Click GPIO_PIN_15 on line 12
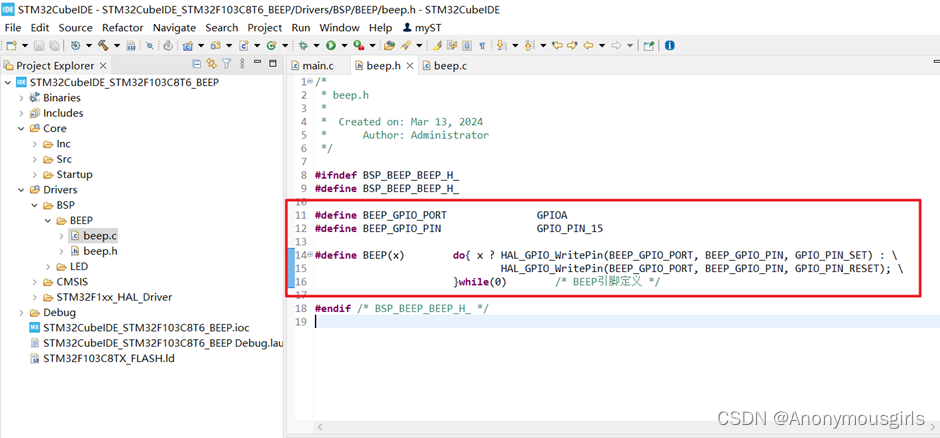The height and width of the screenshot is (438, 940). (x=570, y=228)
